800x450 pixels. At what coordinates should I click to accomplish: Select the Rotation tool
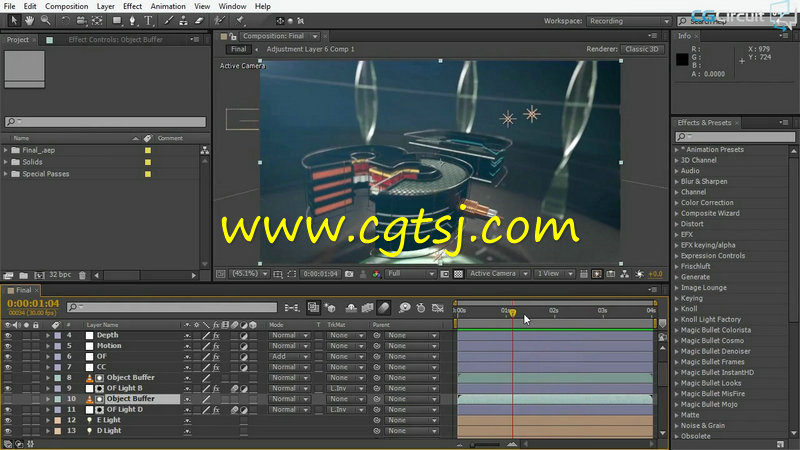(65, 21)
